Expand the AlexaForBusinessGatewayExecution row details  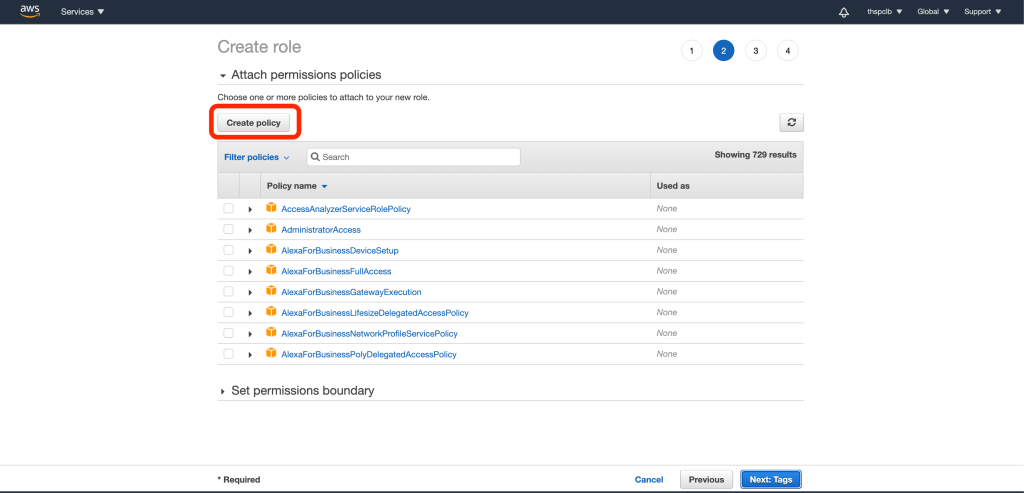coord(250,292)
